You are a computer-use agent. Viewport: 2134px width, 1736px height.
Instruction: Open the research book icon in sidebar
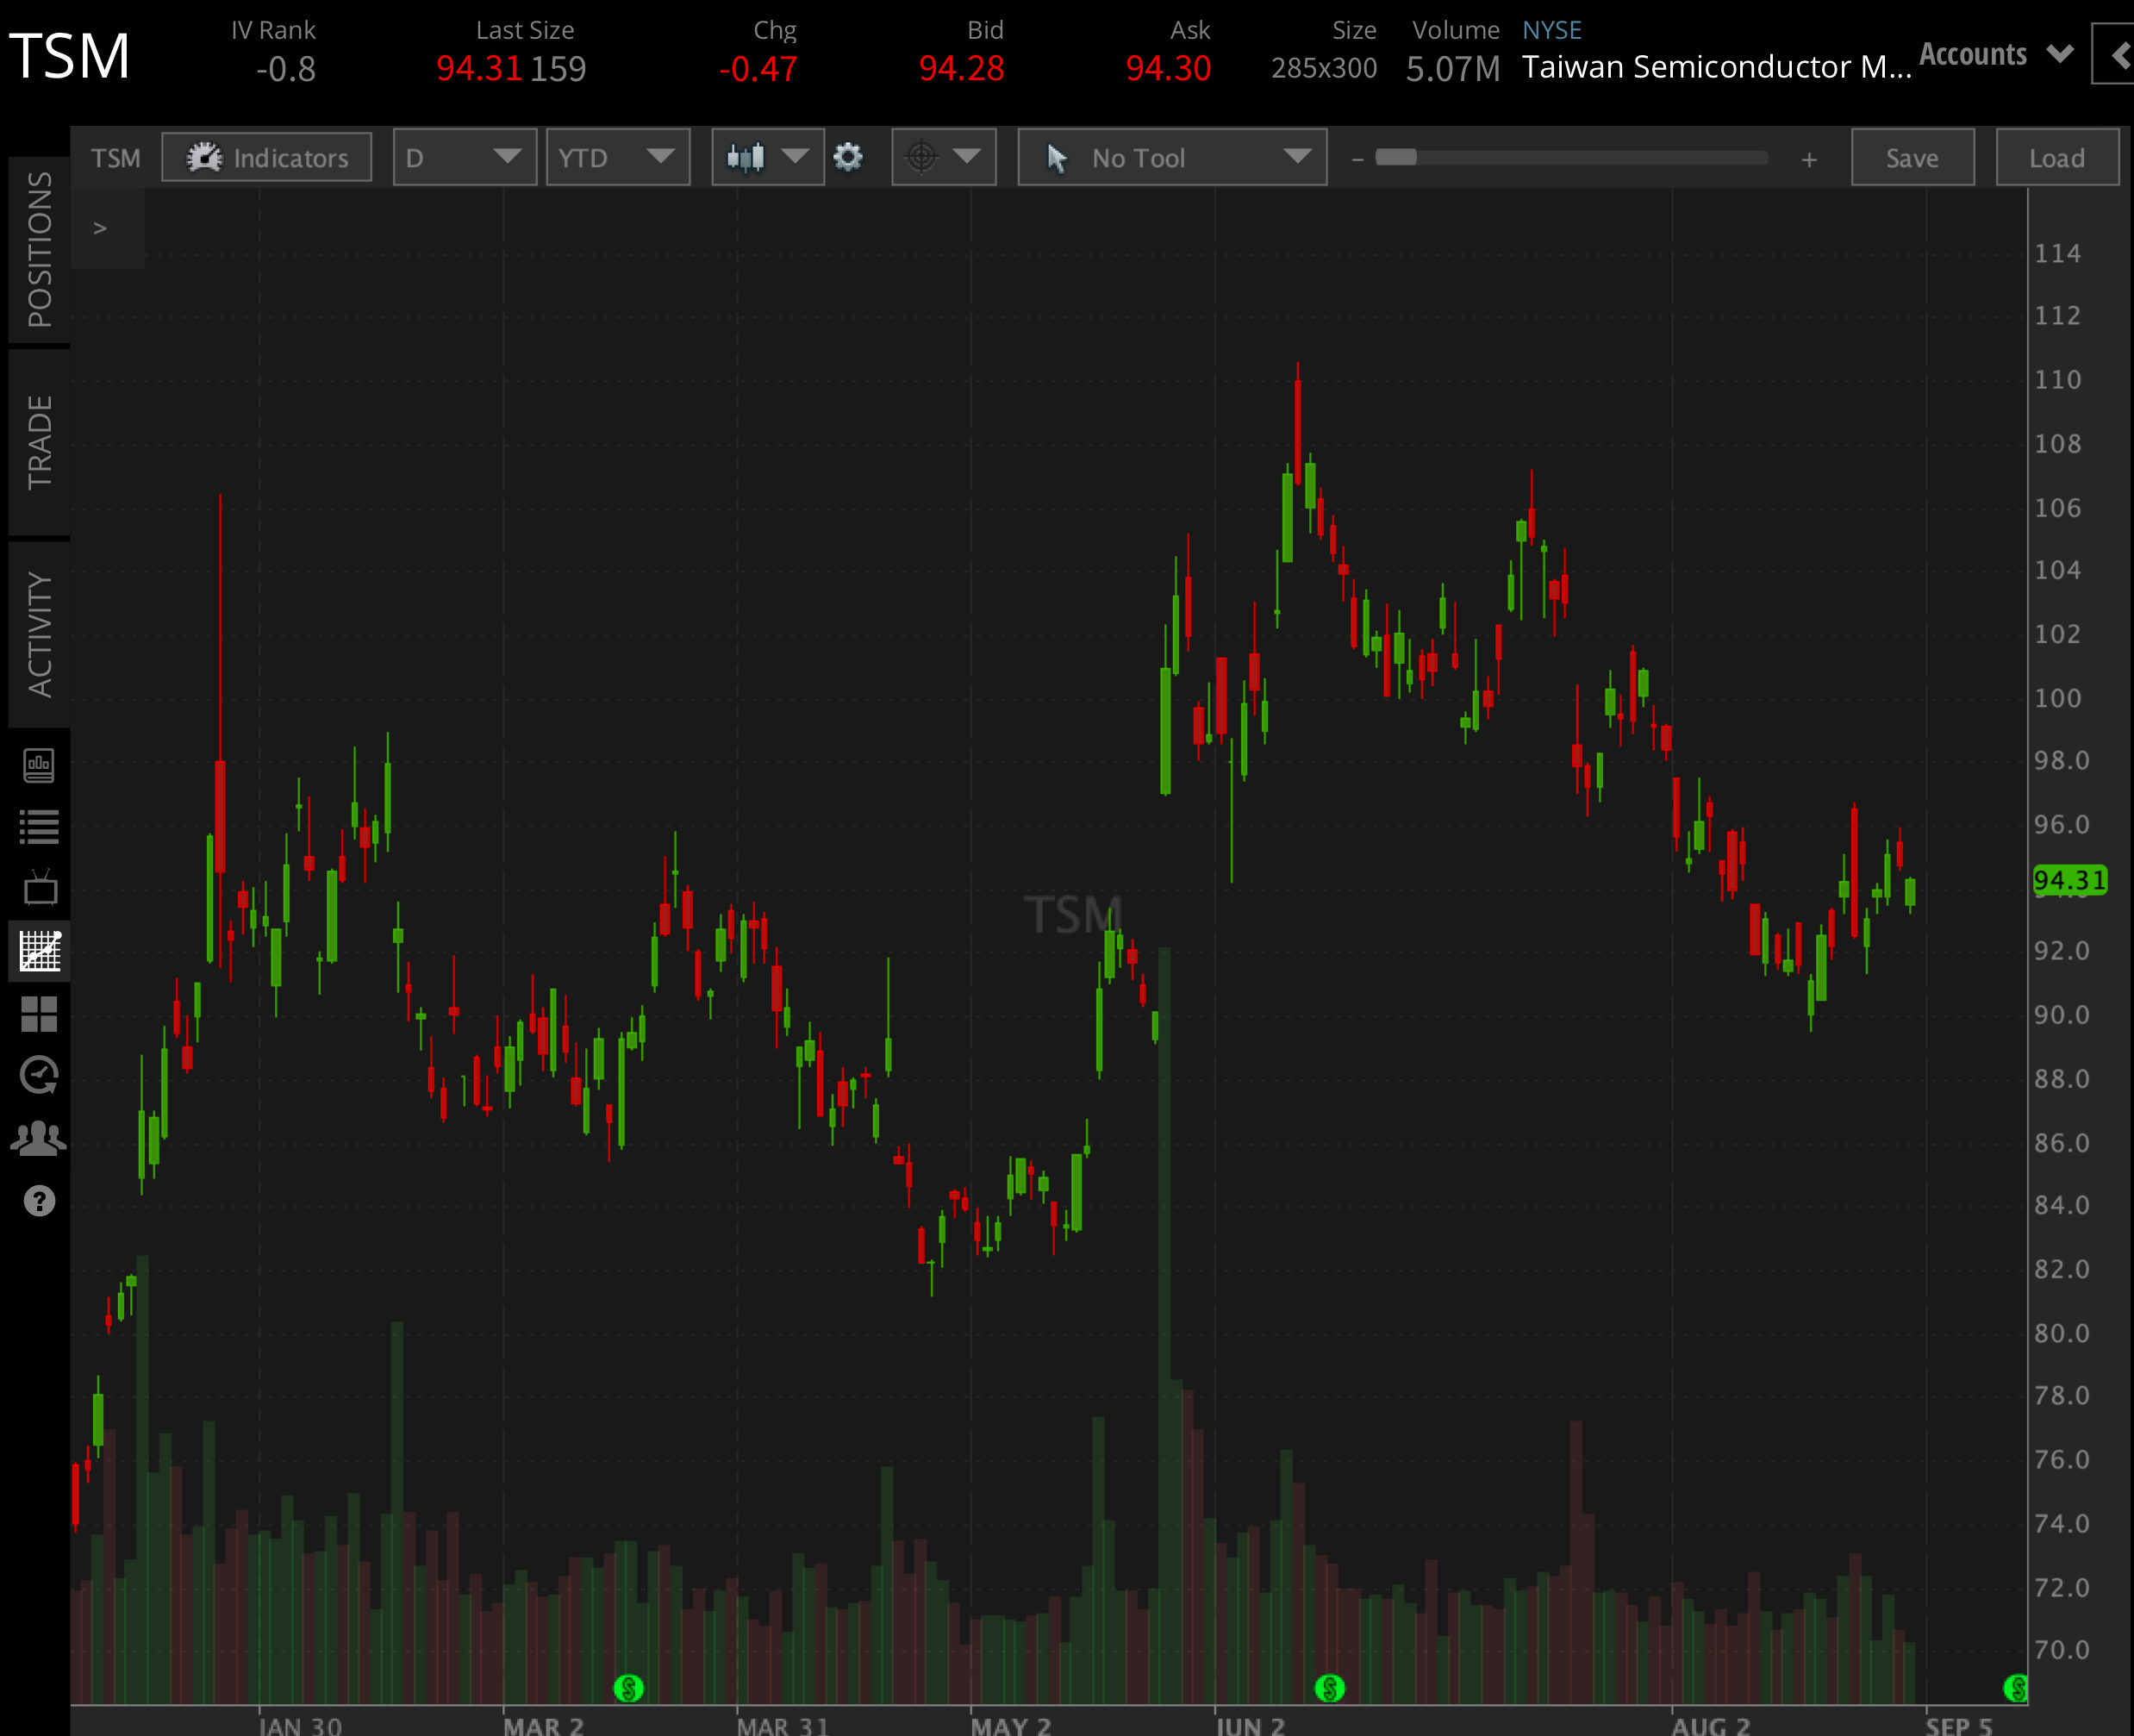tap(38, 764)
